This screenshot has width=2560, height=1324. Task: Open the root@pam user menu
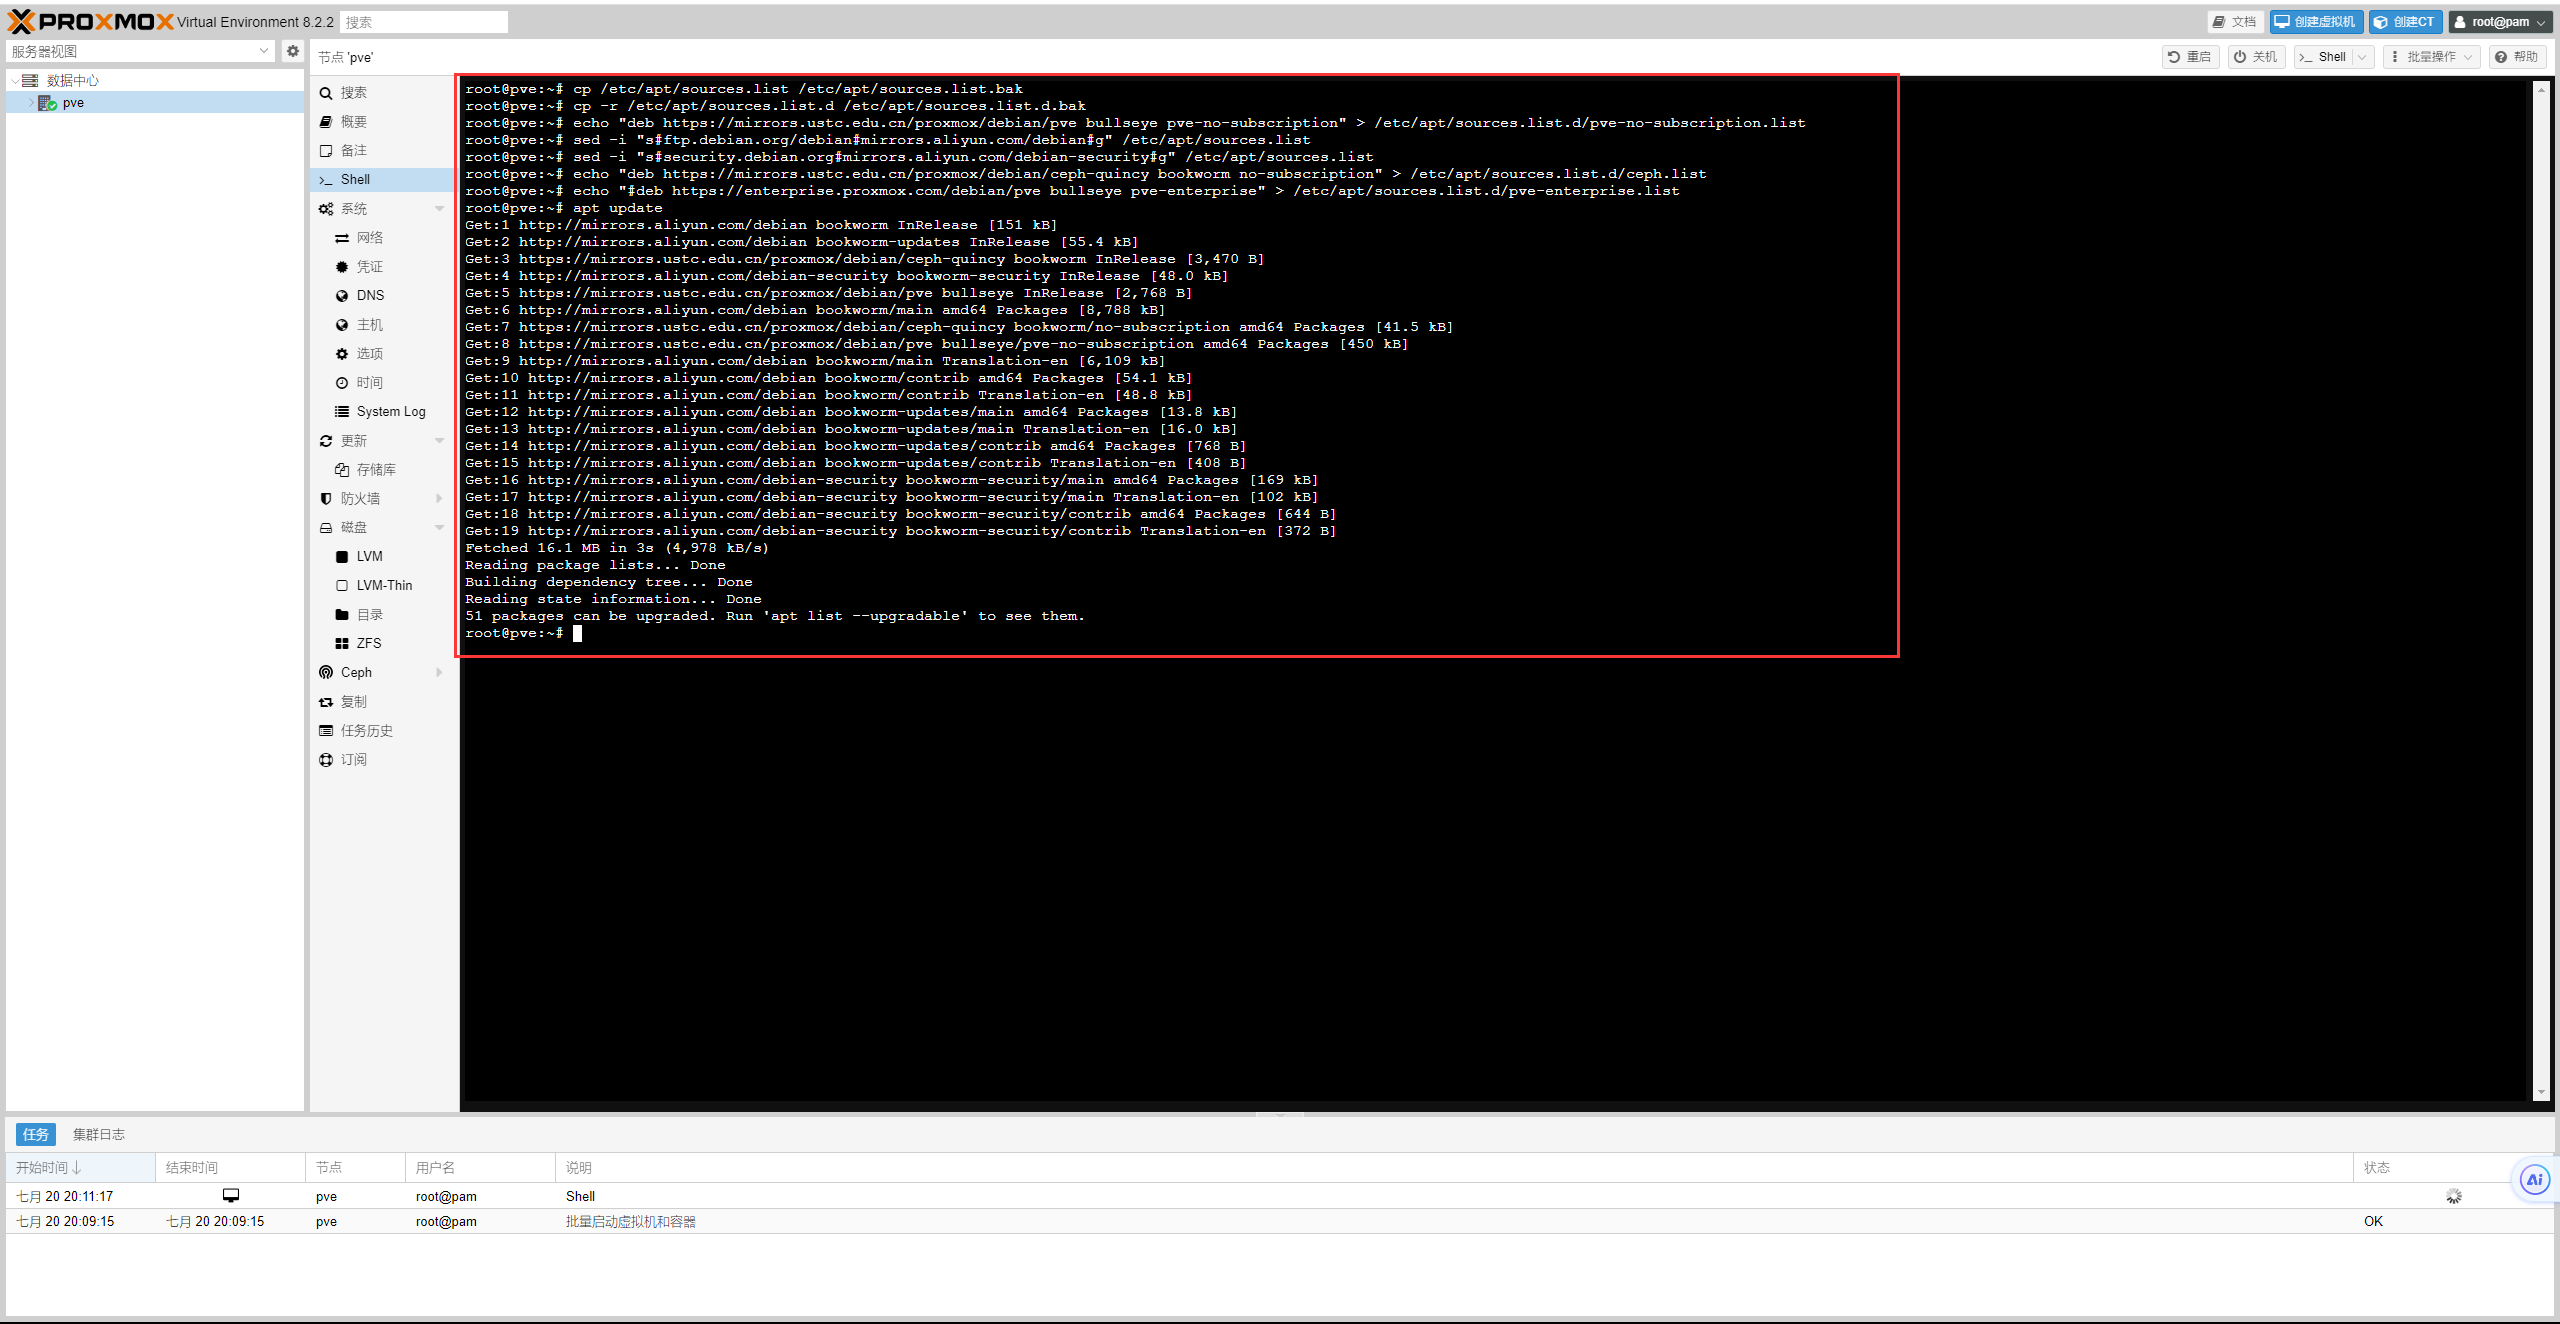[x=2499, y=22]
